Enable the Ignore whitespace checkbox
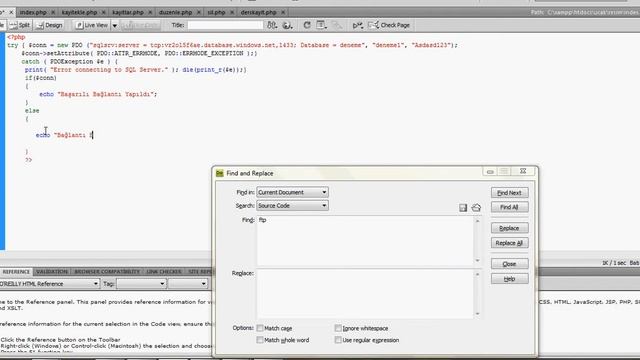640x360 pixels. [338, 328]
